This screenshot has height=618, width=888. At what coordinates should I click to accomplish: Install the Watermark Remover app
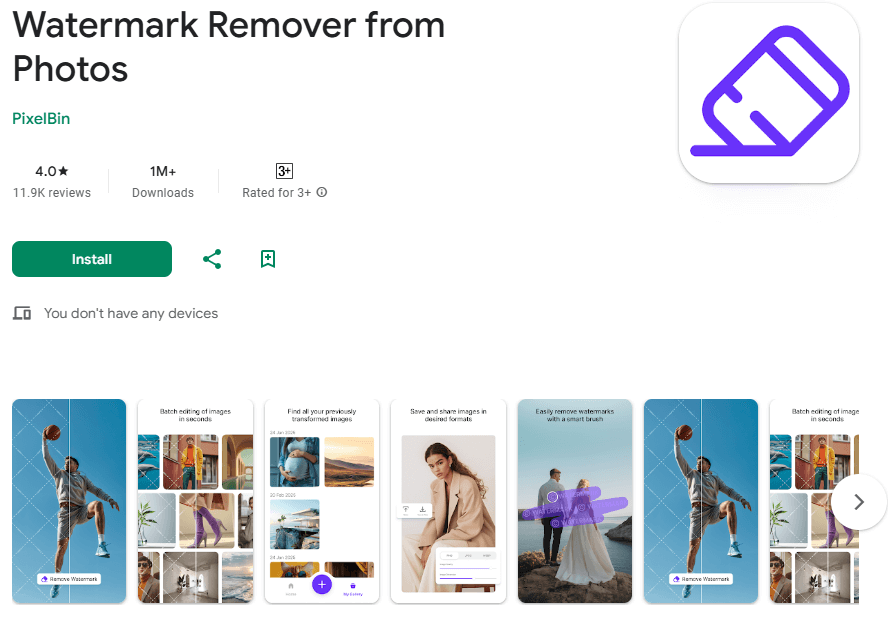pyautogui.click(x=92, y=259)
